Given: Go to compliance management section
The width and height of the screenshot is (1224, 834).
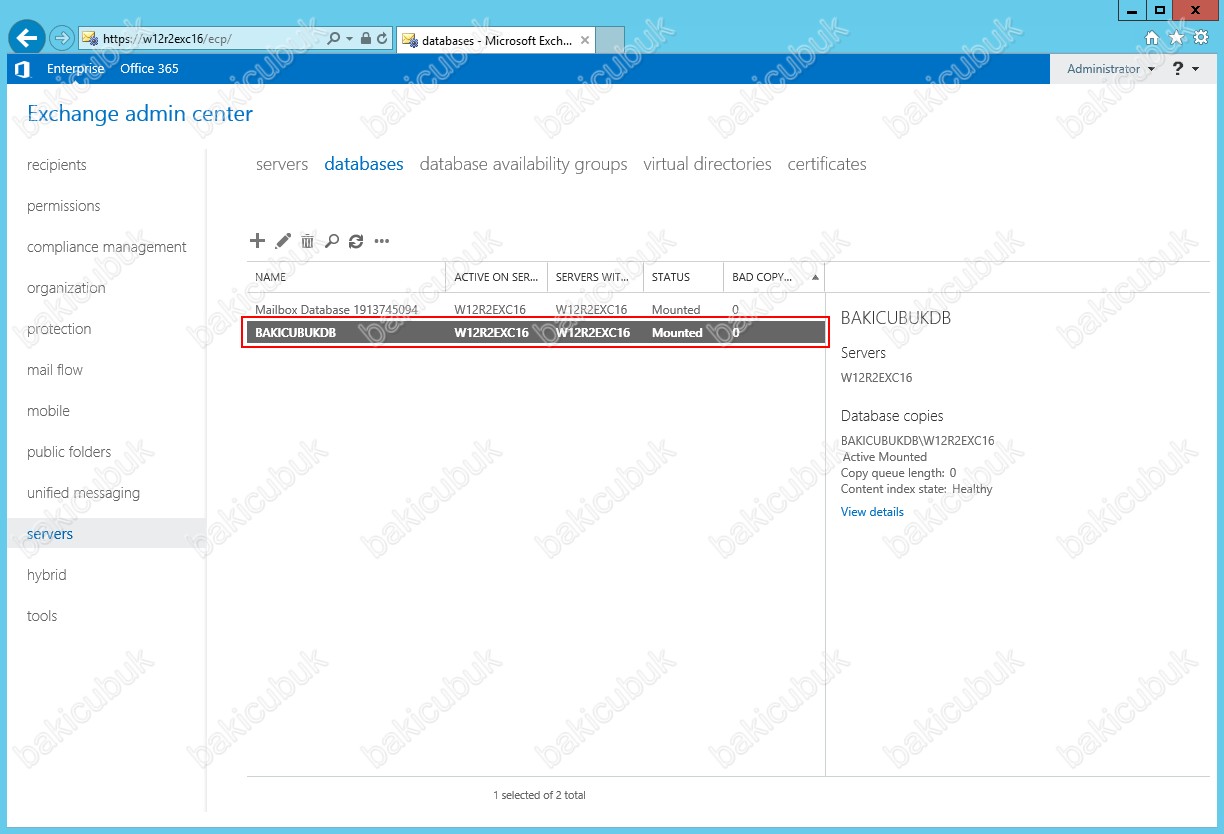Looking at the screenshot, I should (107, 247).
